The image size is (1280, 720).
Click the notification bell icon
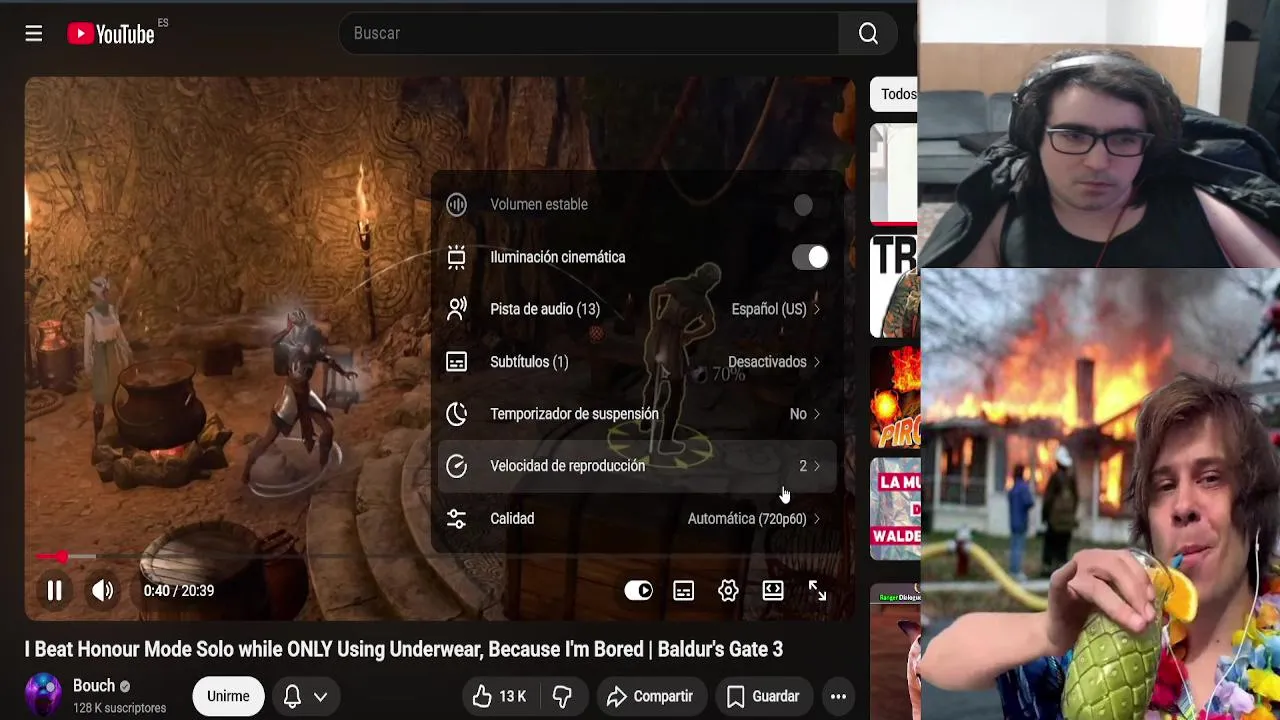point(292,697)
